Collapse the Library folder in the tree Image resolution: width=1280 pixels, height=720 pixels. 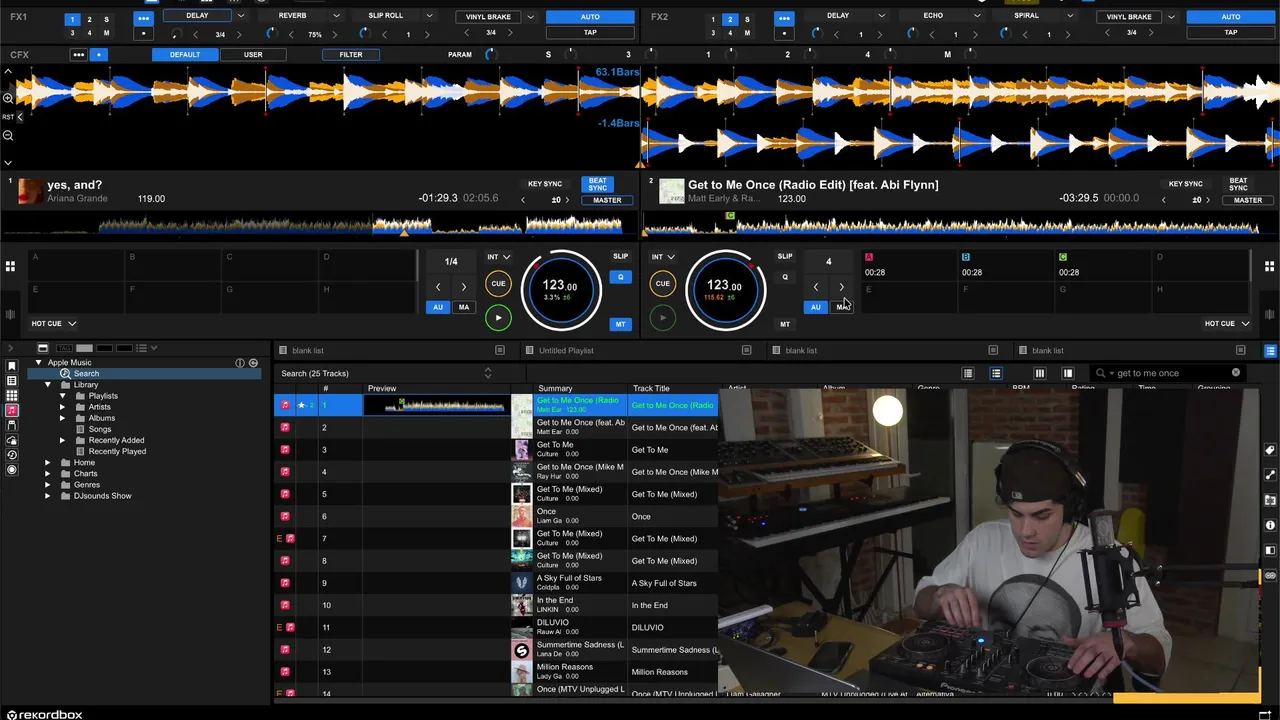47,385
